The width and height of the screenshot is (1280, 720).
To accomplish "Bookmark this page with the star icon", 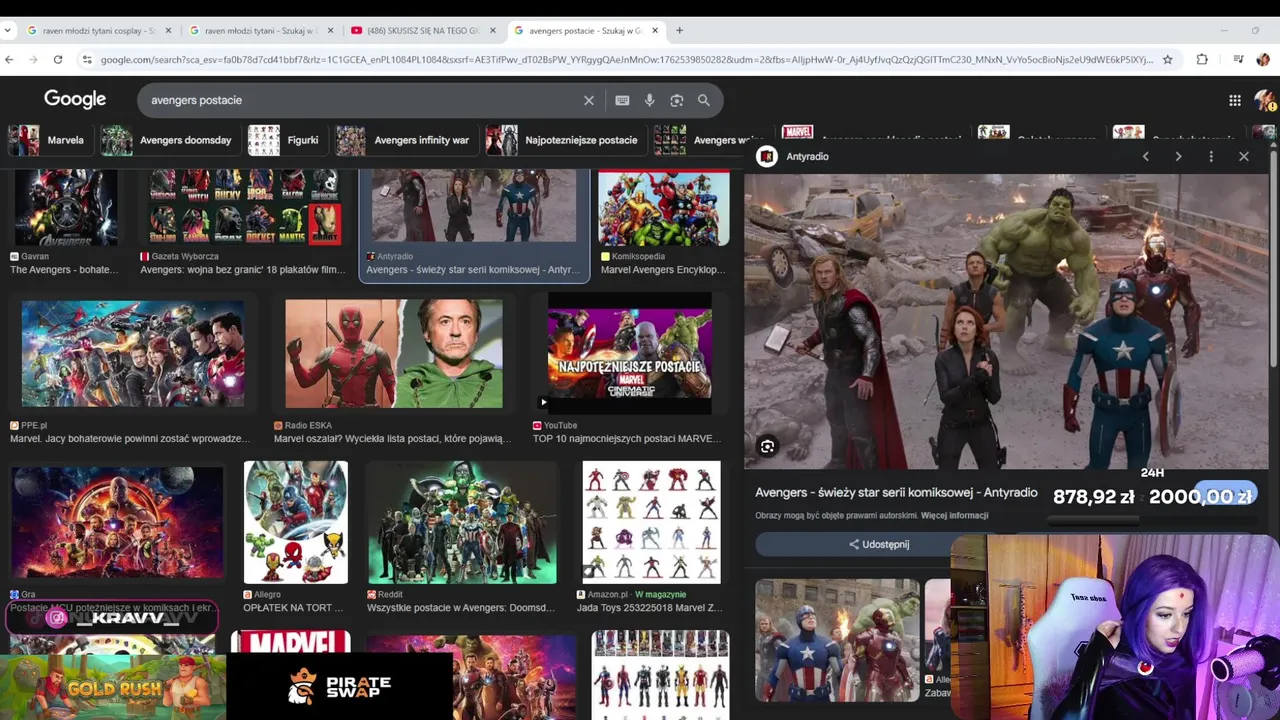I will click(x=1167, y=60).
